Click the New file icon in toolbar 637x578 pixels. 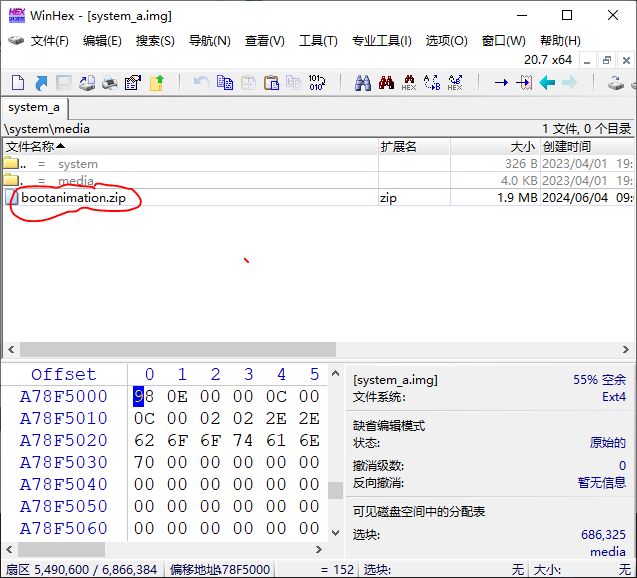[x=18, y=83]
